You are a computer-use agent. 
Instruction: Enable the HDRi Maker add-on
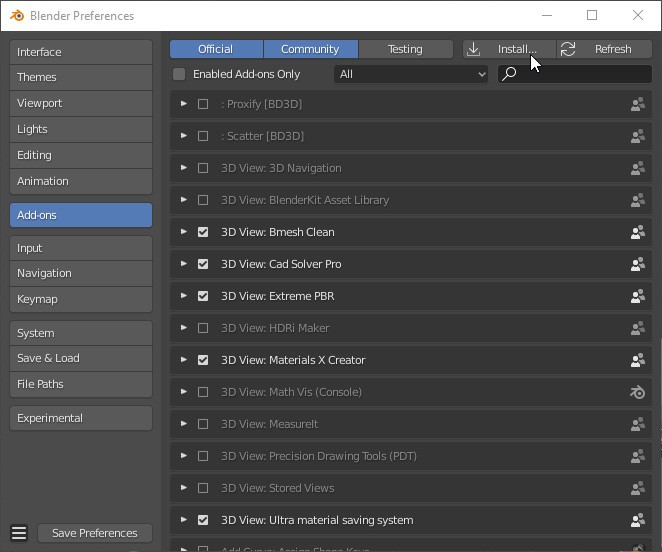[203, 328]
